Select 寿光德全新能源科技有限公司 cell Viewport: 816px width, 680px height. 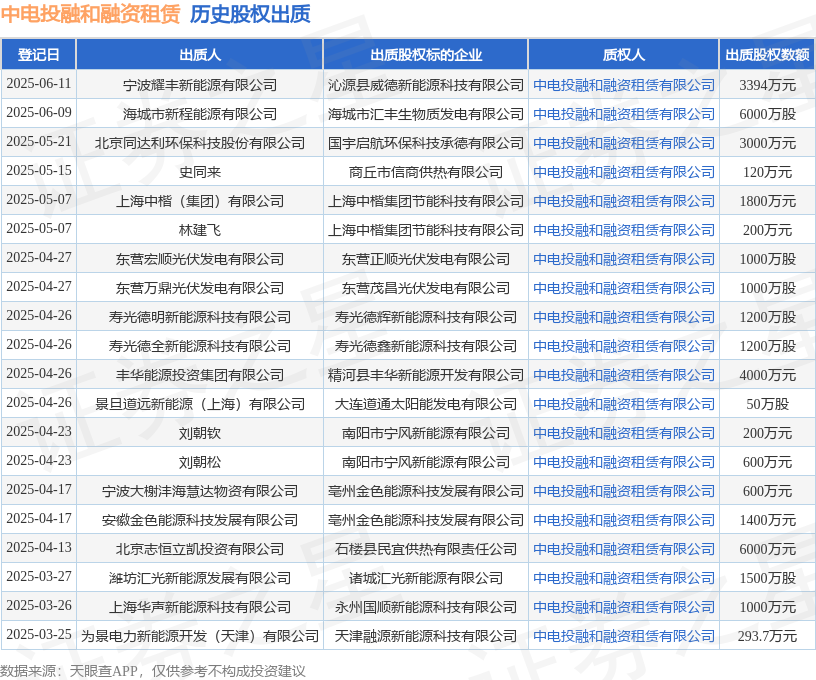point(200,346)
